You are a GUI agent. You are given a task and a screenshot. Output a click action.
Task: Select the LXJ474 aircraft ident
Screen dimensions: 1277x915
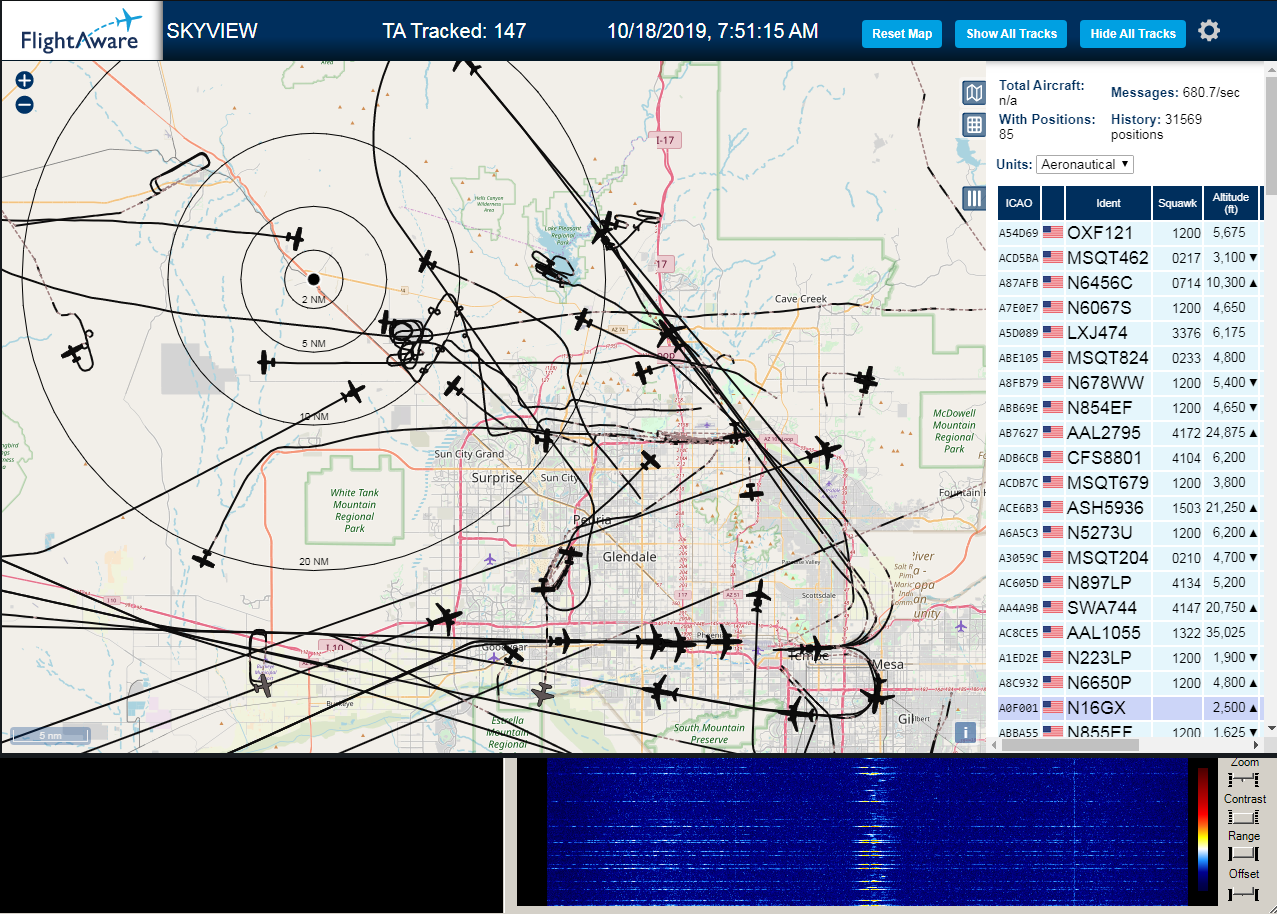click(1097, 332)
